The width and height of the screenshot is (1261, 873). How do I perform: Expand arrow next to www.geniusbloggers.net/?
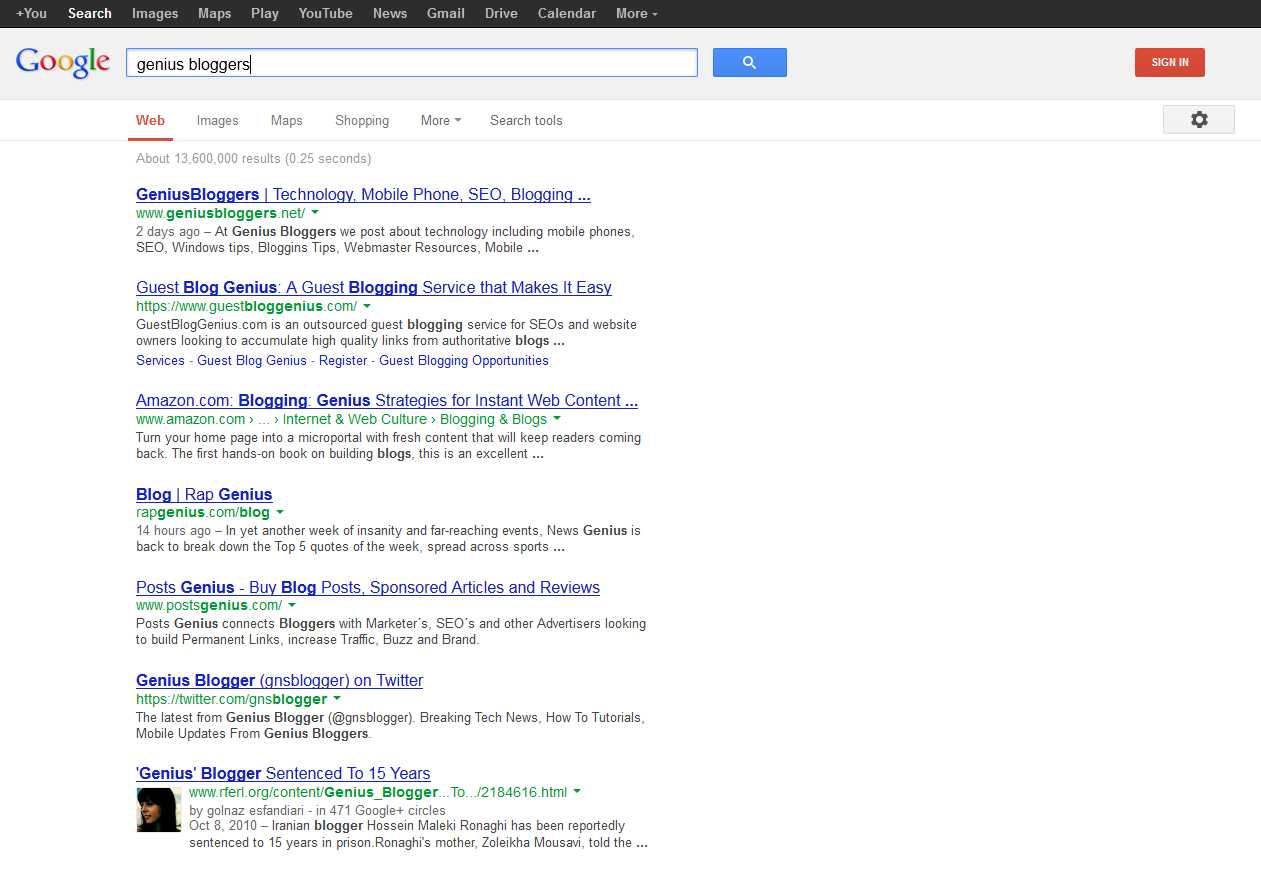[315, 213]
